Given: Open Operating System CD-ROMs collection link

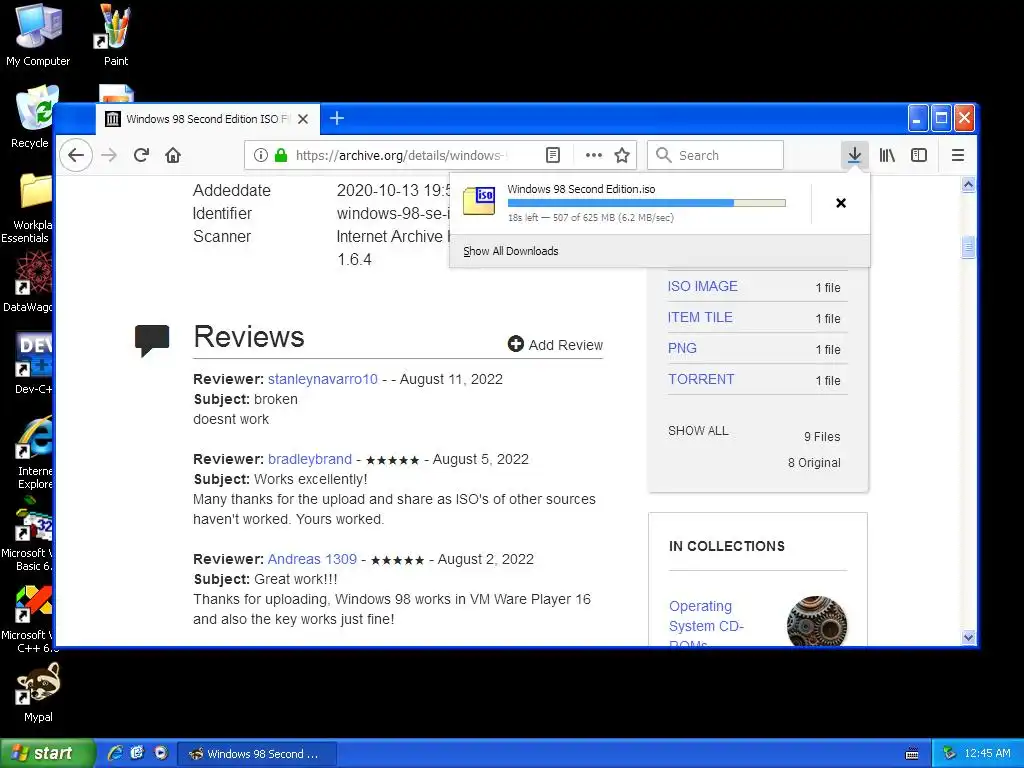Looking at the screenshot, I should (x=706, y=624).
